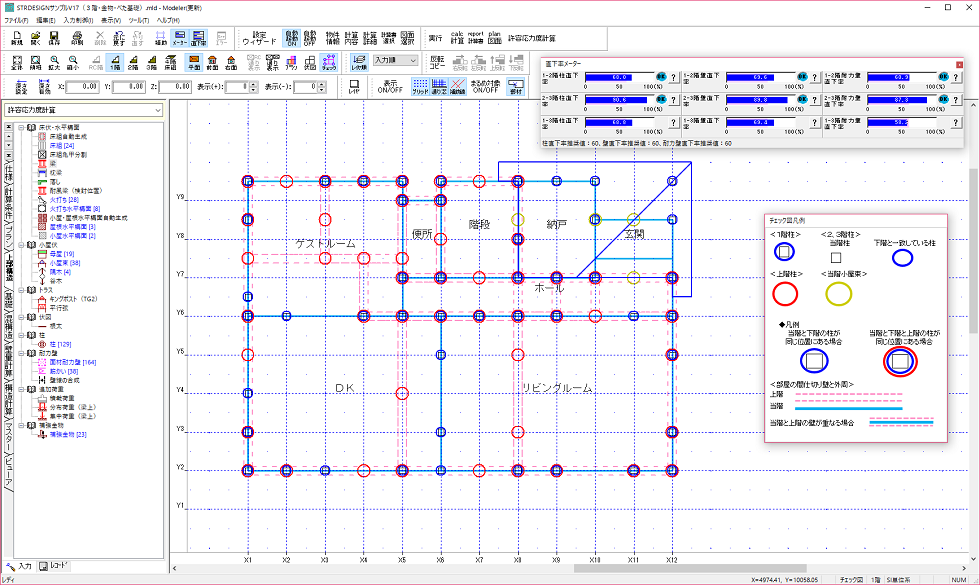Click the 許容応力度計算 toolbar button
Image resolution: width=980 pixels, height=585 pixels.
coord(532,38)
